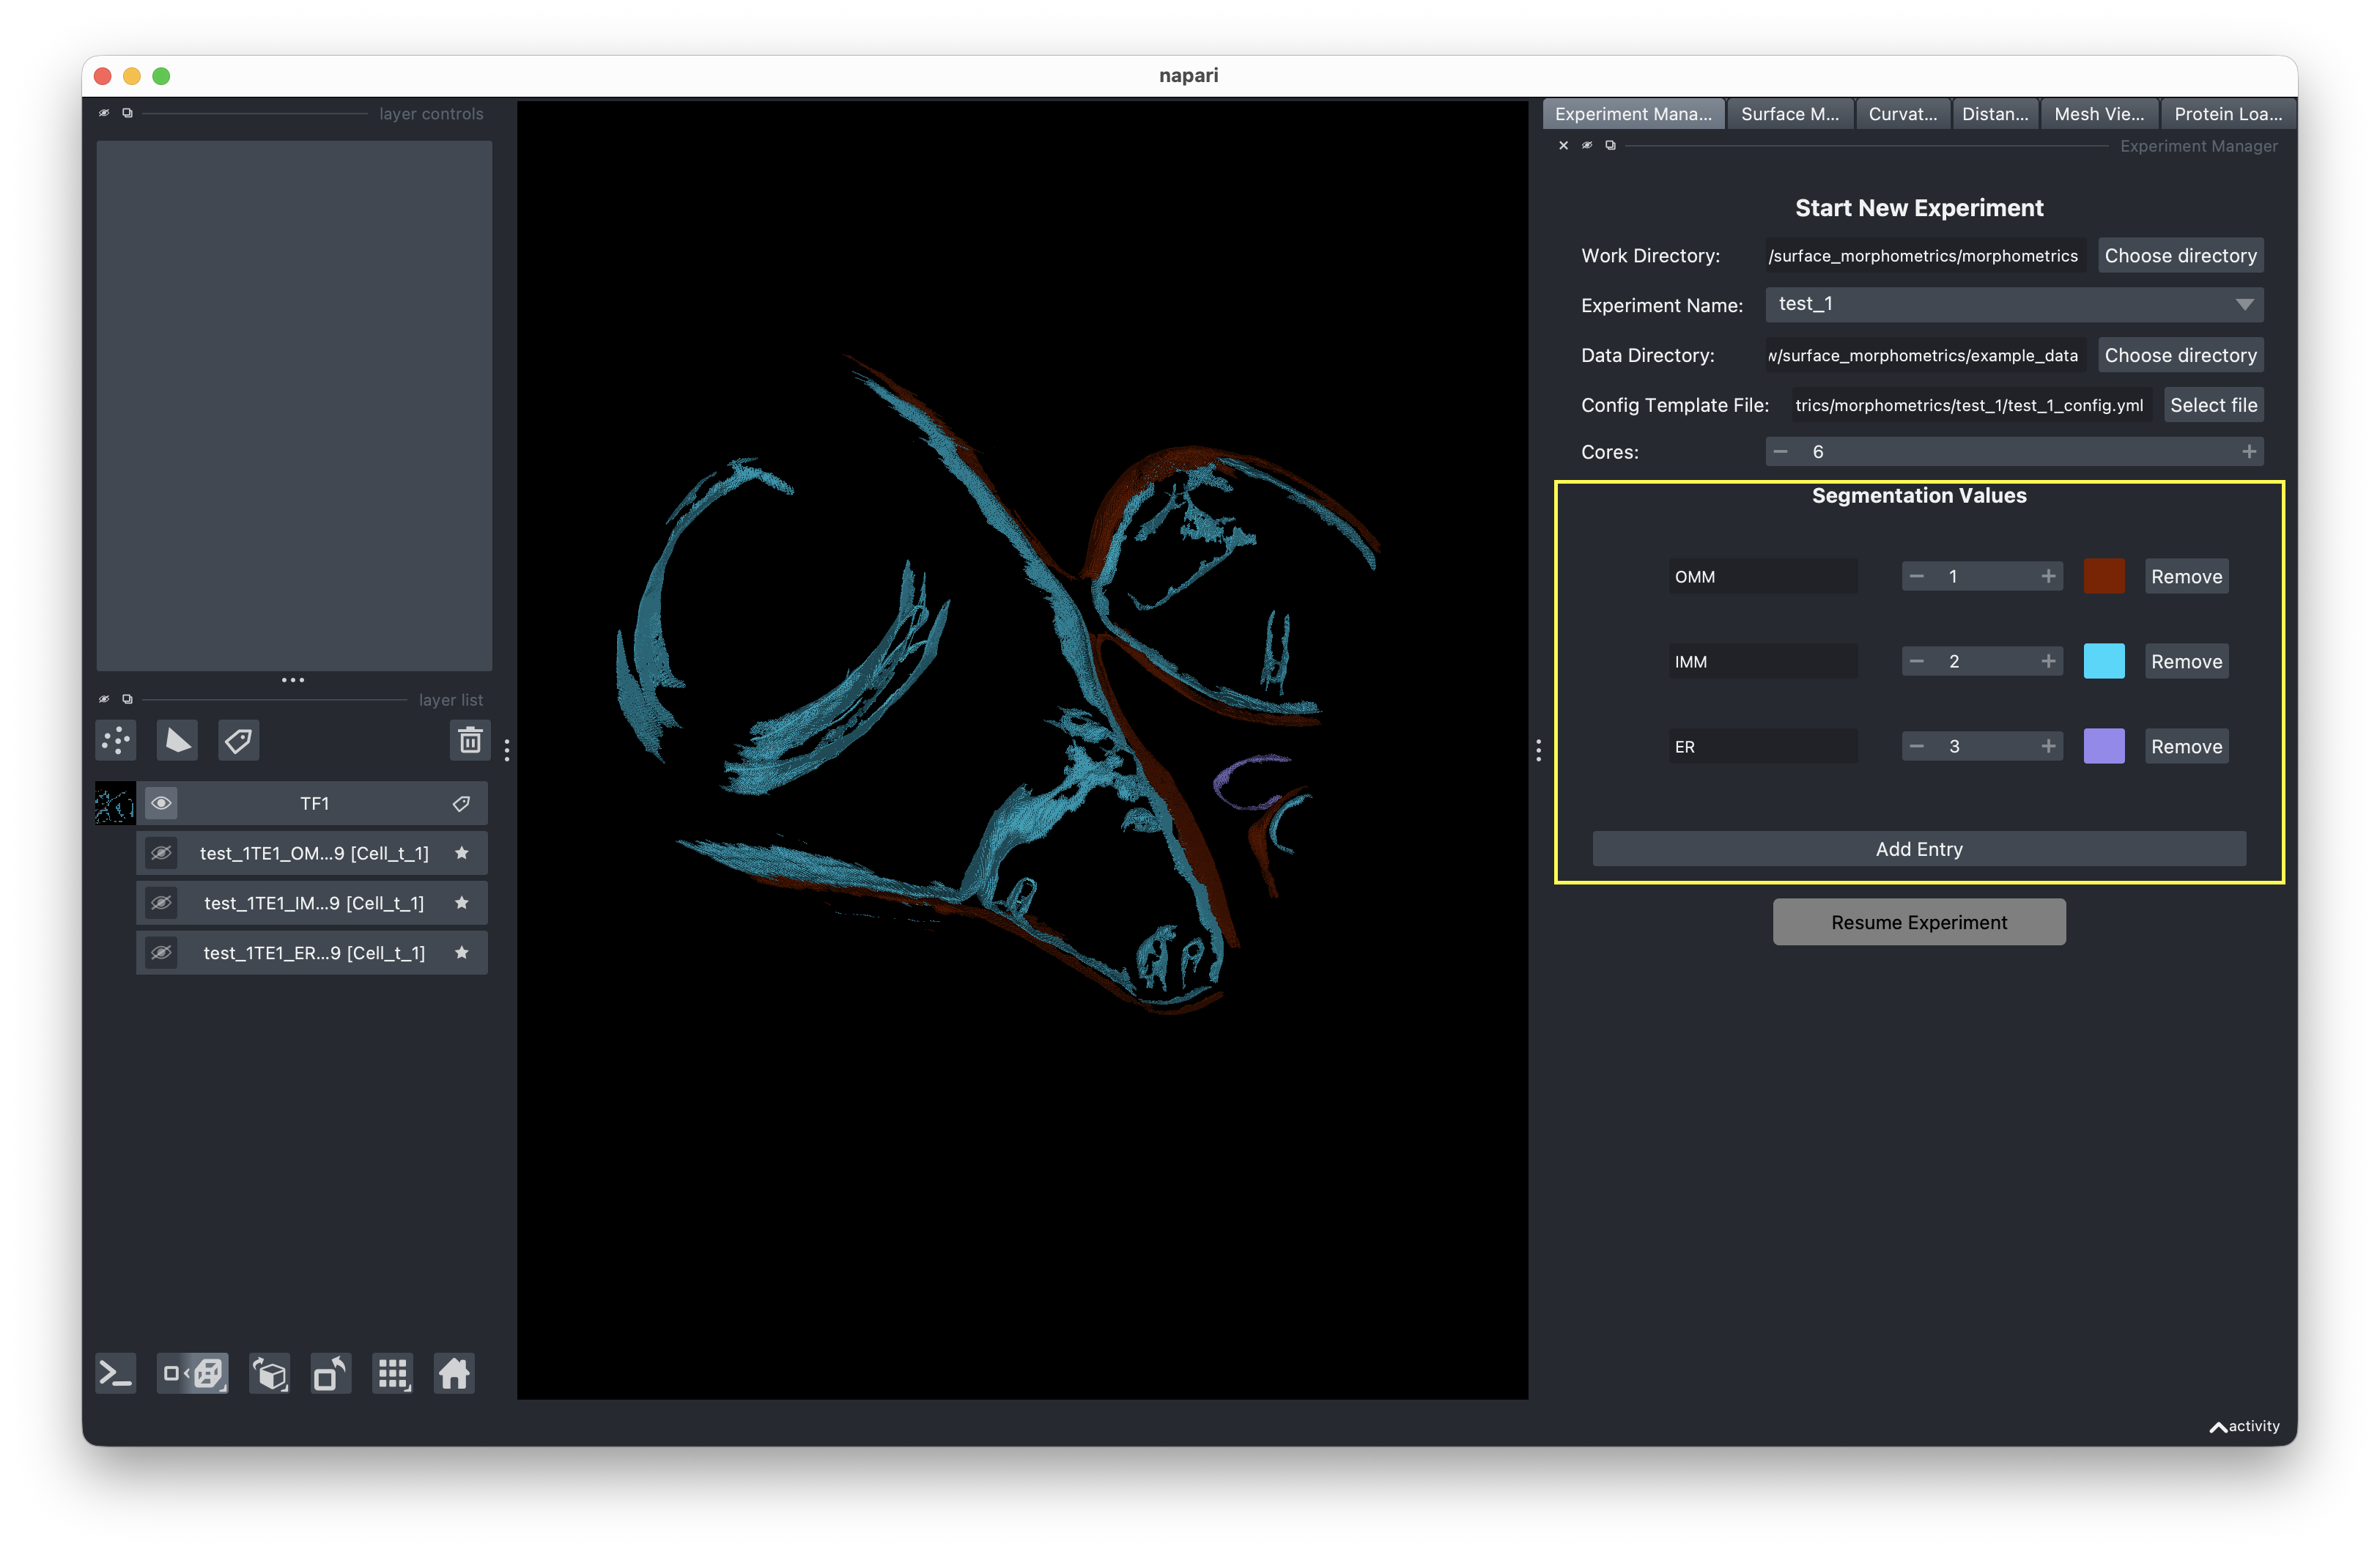2380x1555 pixels.
Task: Choose directory for Data Directory
Action: tap(2180, 355)
